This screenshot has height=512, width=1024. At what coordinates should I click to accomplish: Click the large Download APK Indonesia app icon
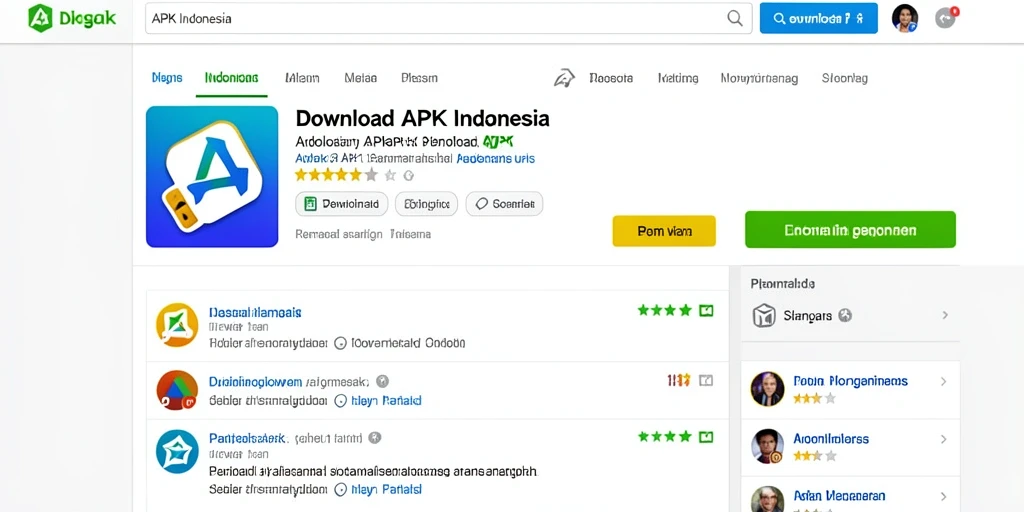212,177
